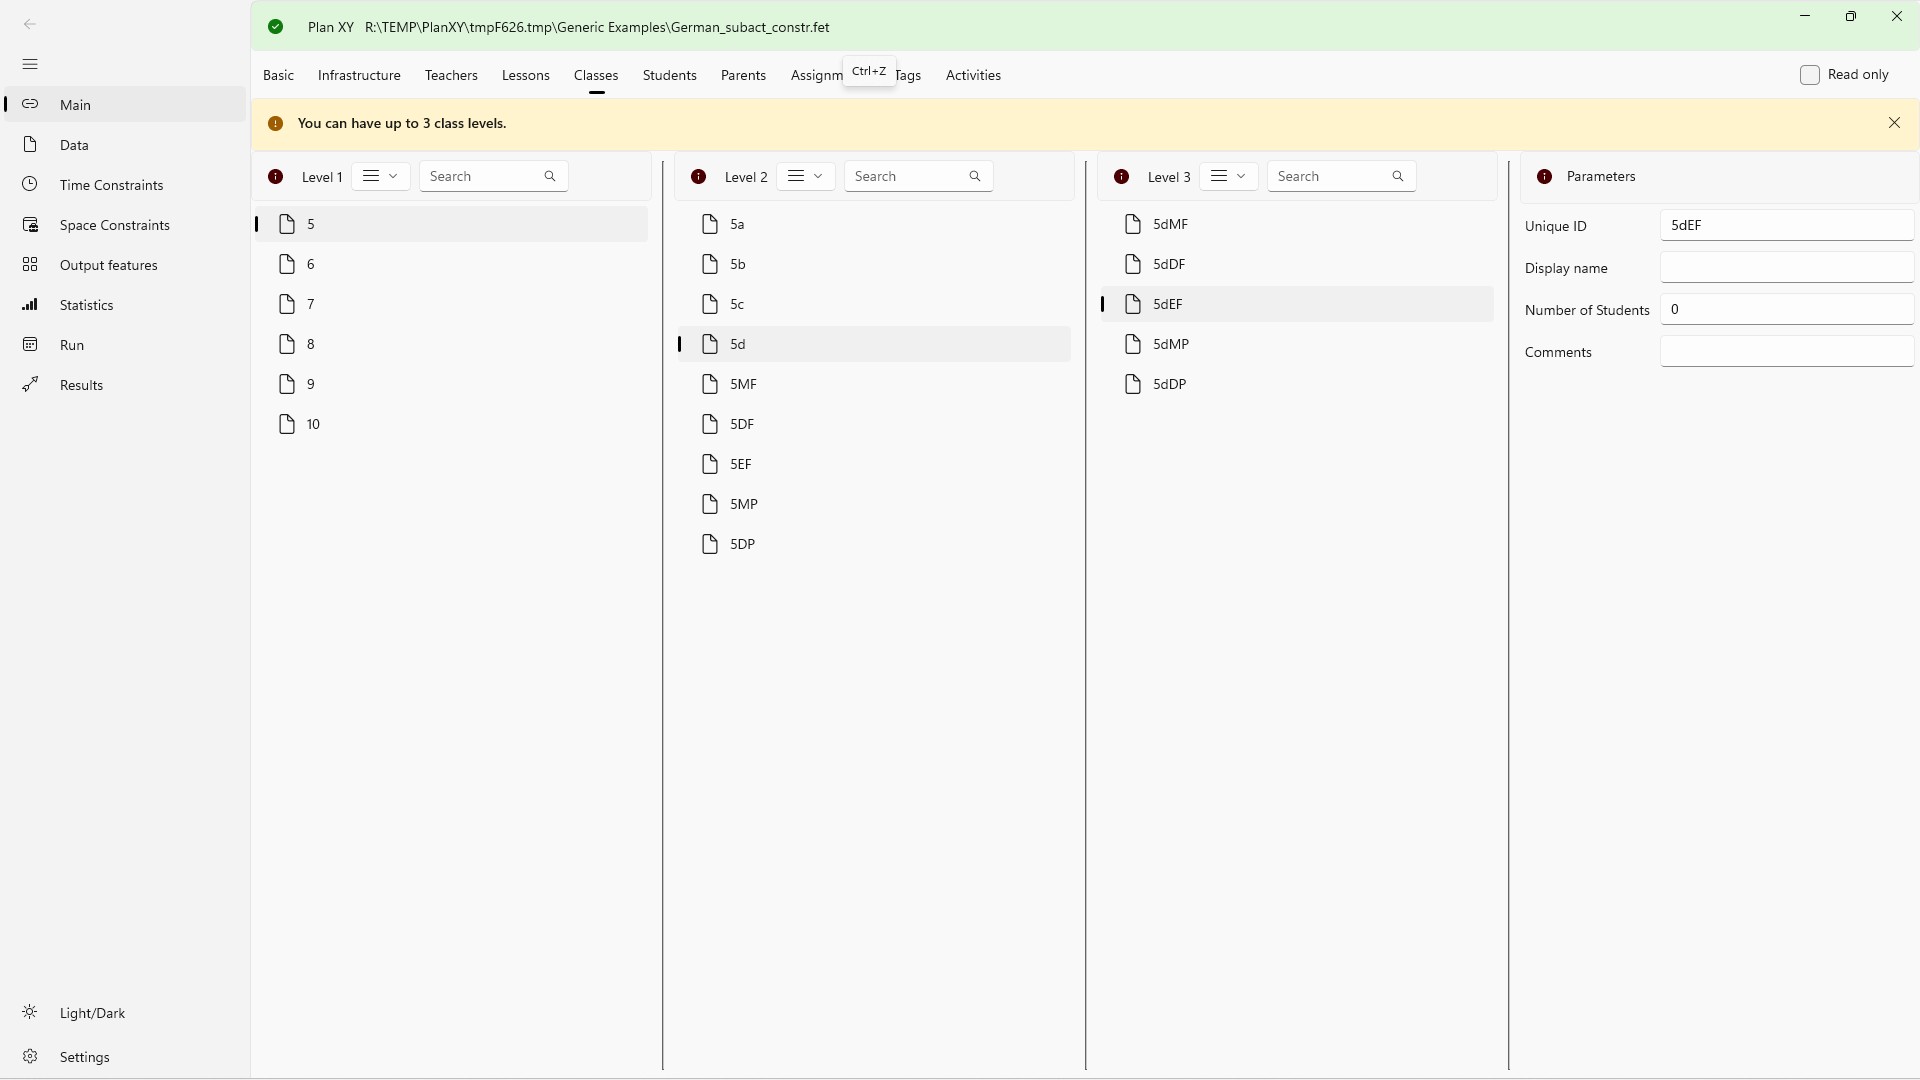Viewport: 1920px width, 1080px height.
Task: Click the Statistics bar chart icon
Action: (30, 305)
